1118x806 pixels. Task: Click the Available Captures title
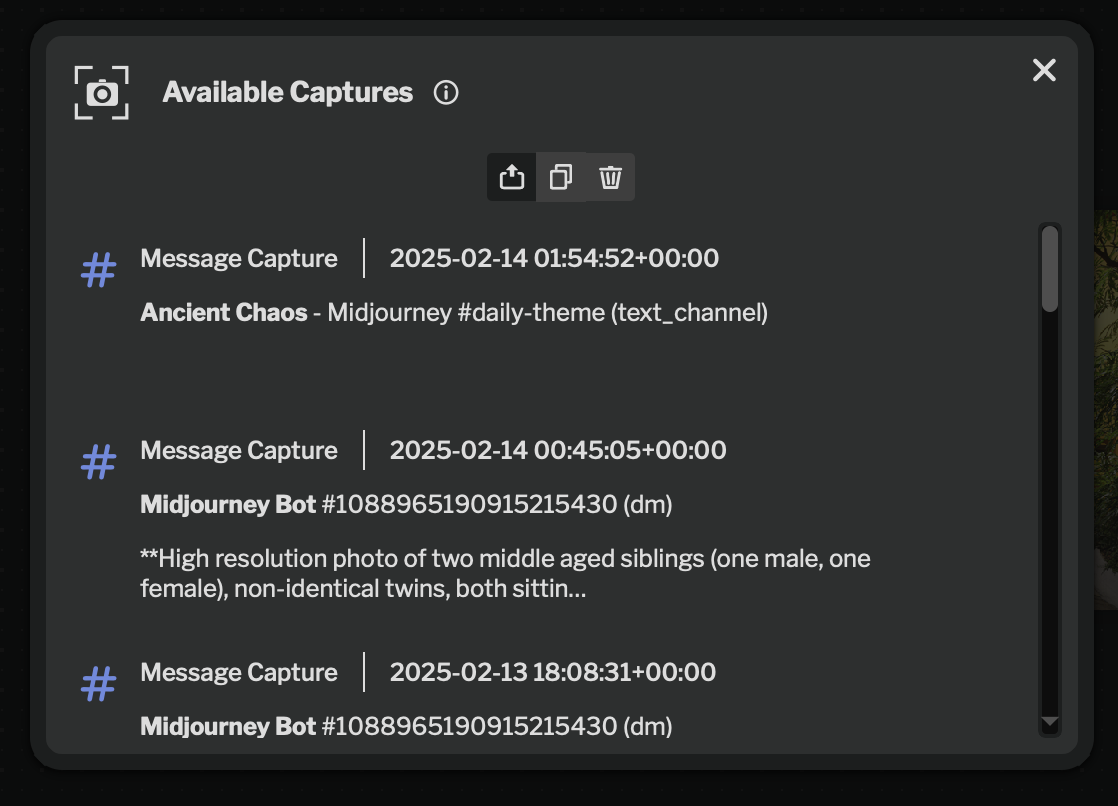tap(287, 92)
